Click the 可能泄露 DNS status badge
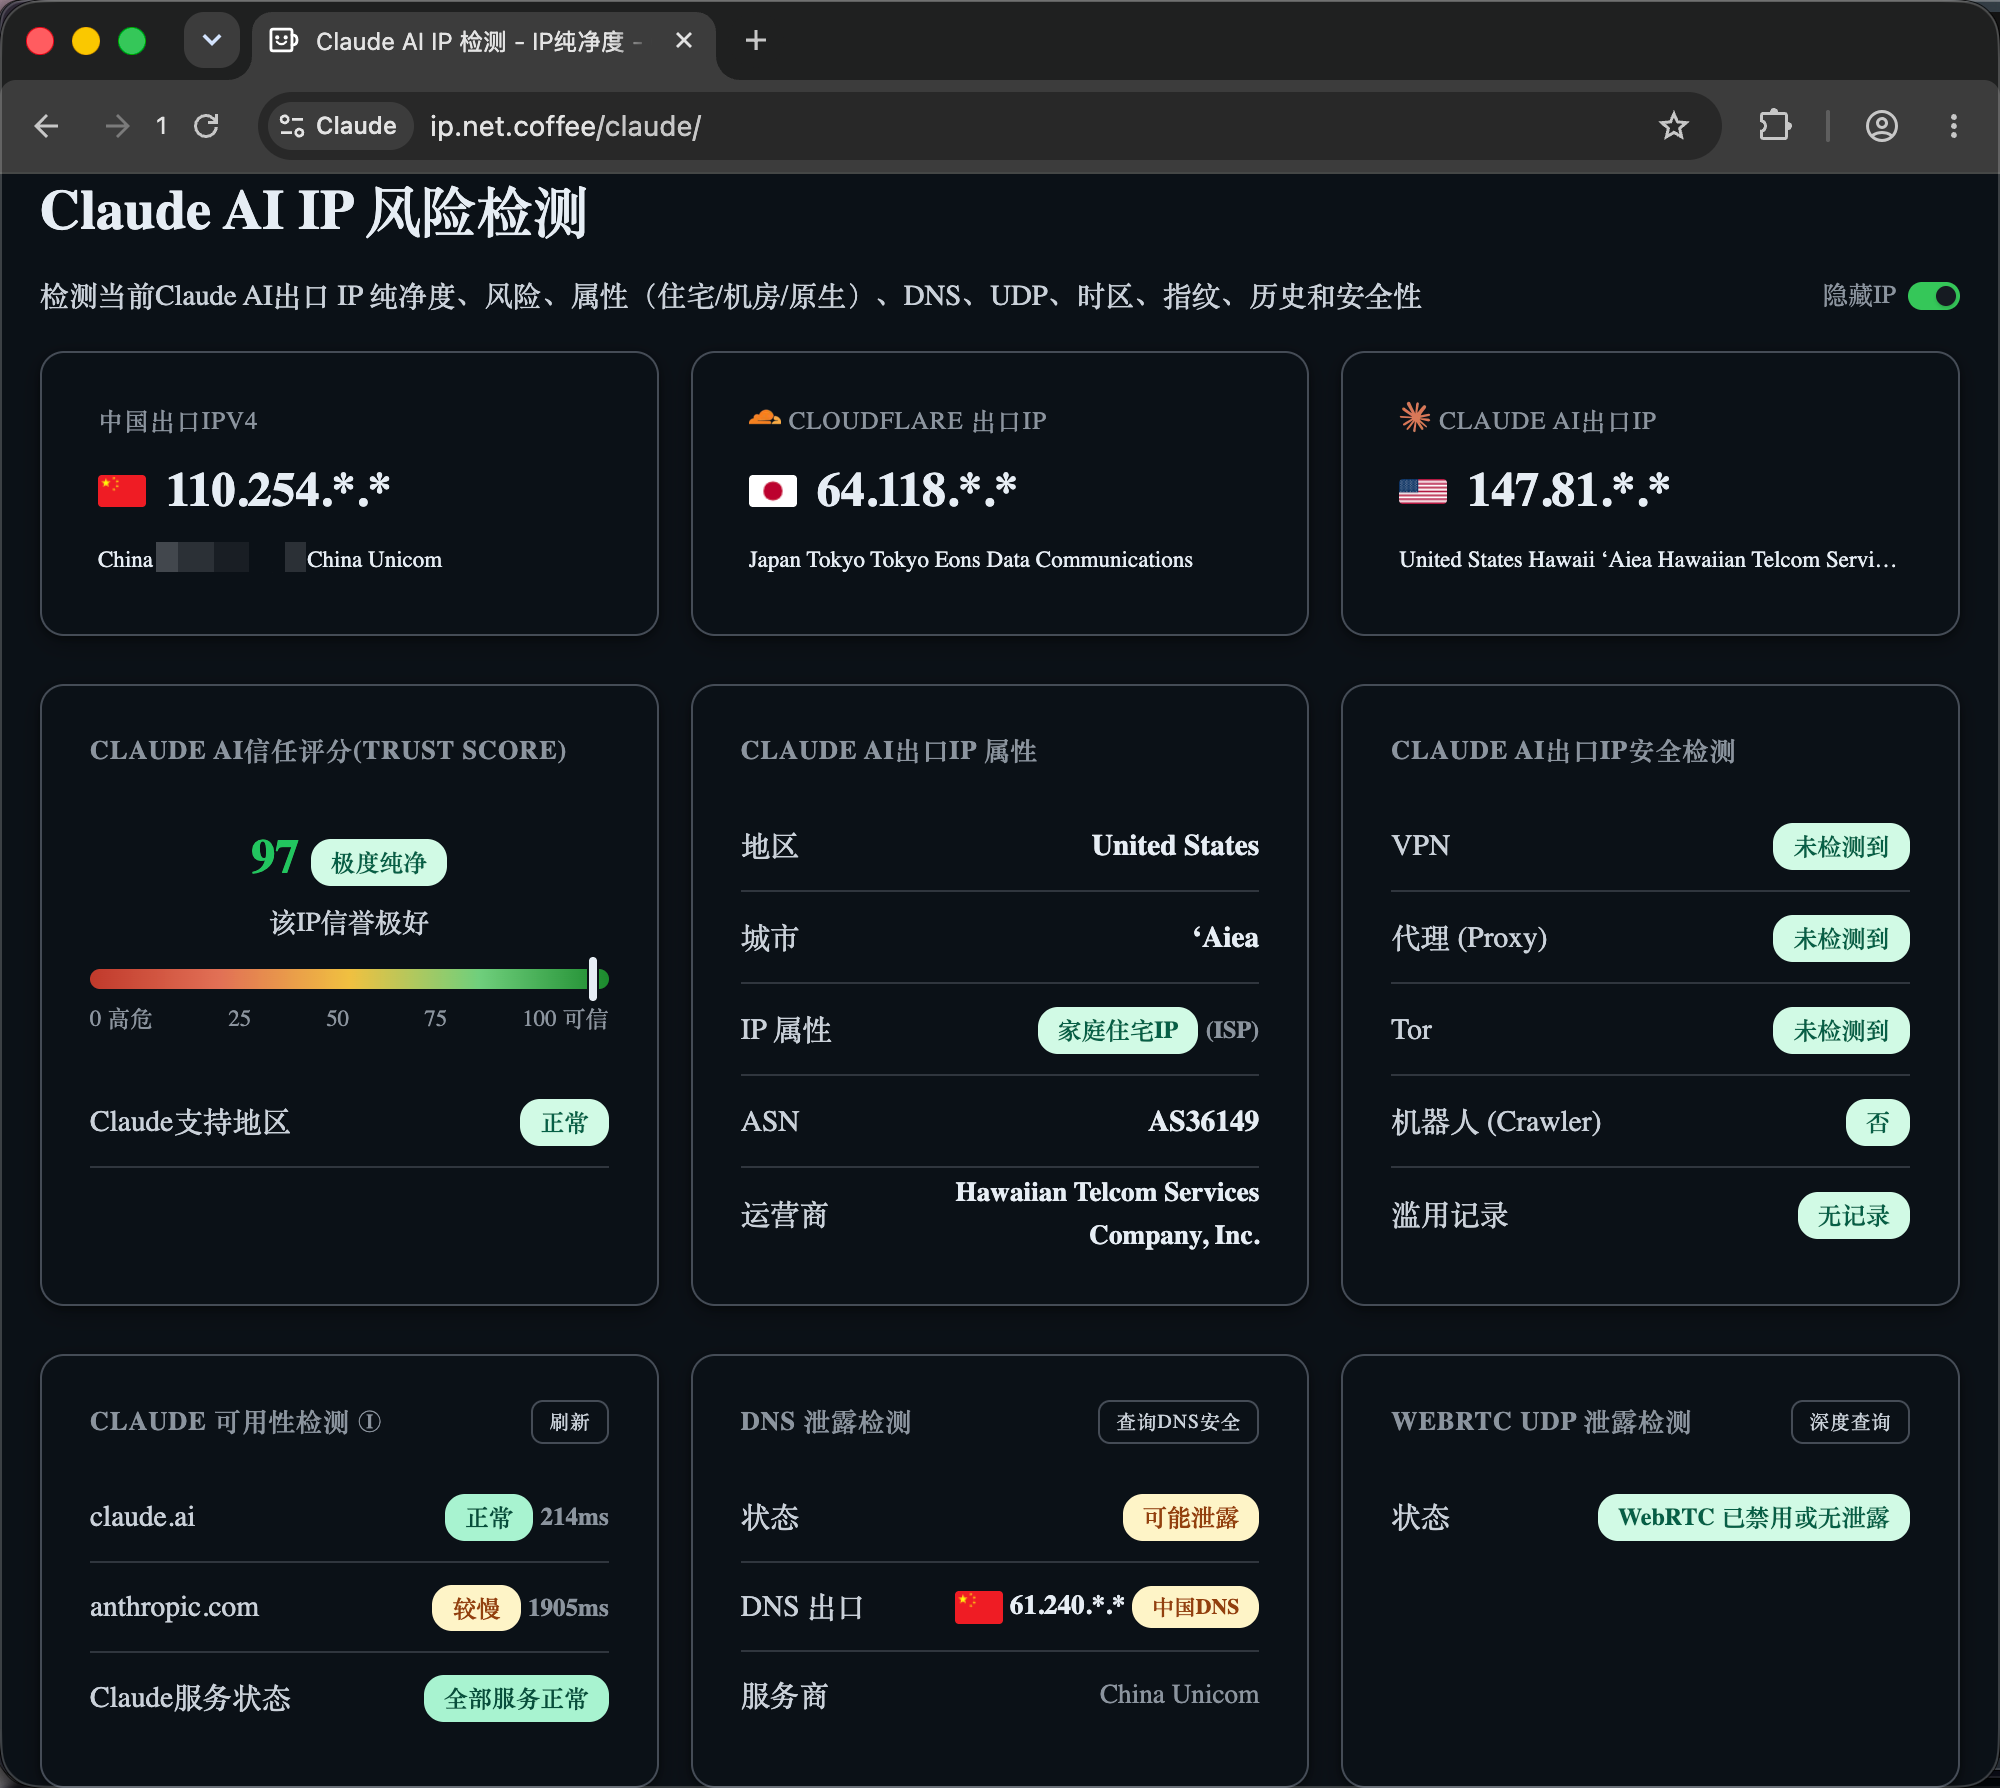Screen dimensions: 2000x1788 point(1191,1517)
